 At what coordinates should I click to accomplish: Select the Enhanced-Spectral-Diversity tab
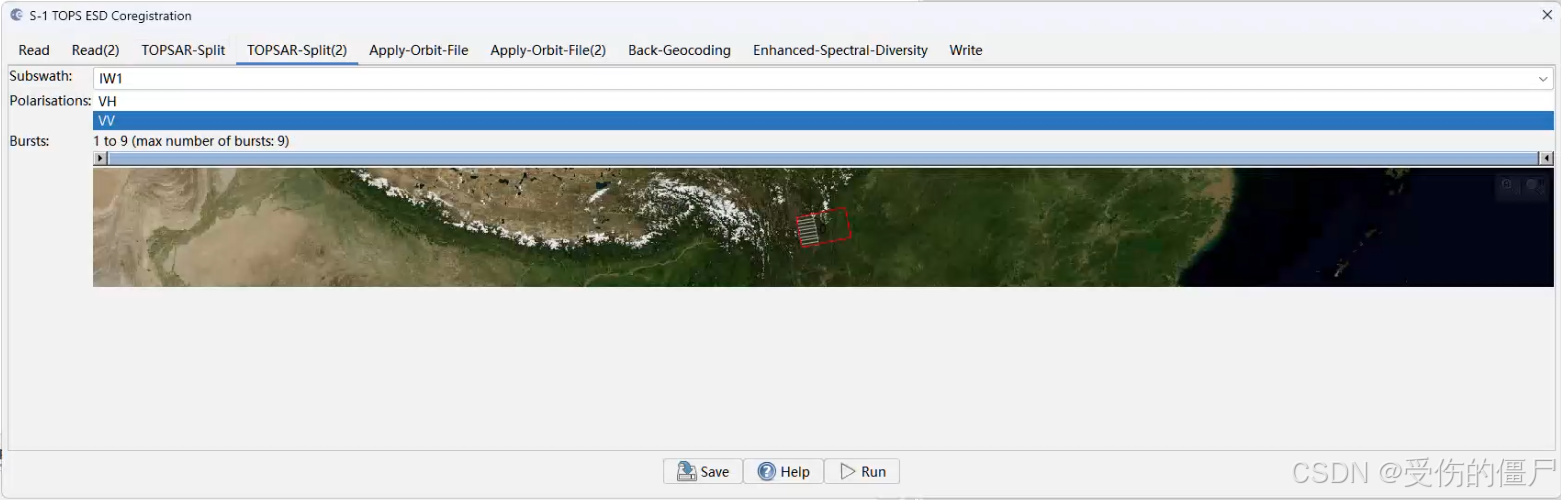(x=840, y=50)
